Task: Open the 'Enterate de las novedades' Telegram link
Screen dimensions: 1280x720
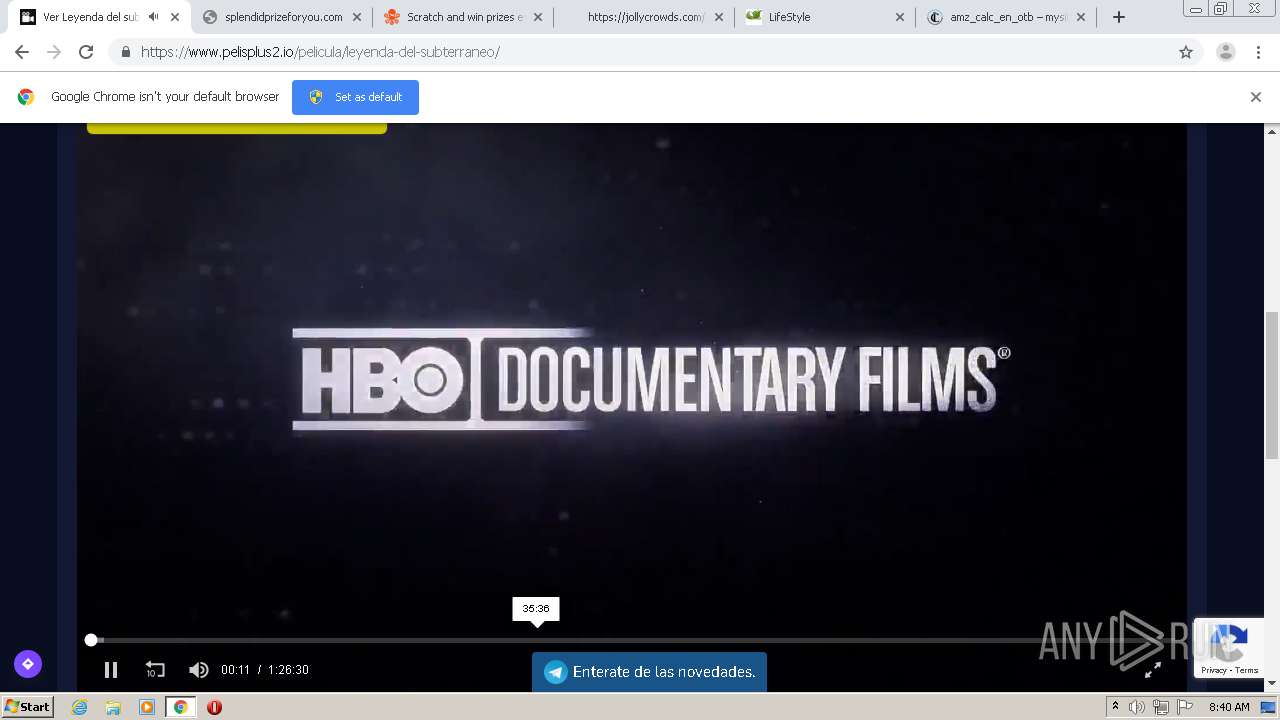Action: point(649,672)
